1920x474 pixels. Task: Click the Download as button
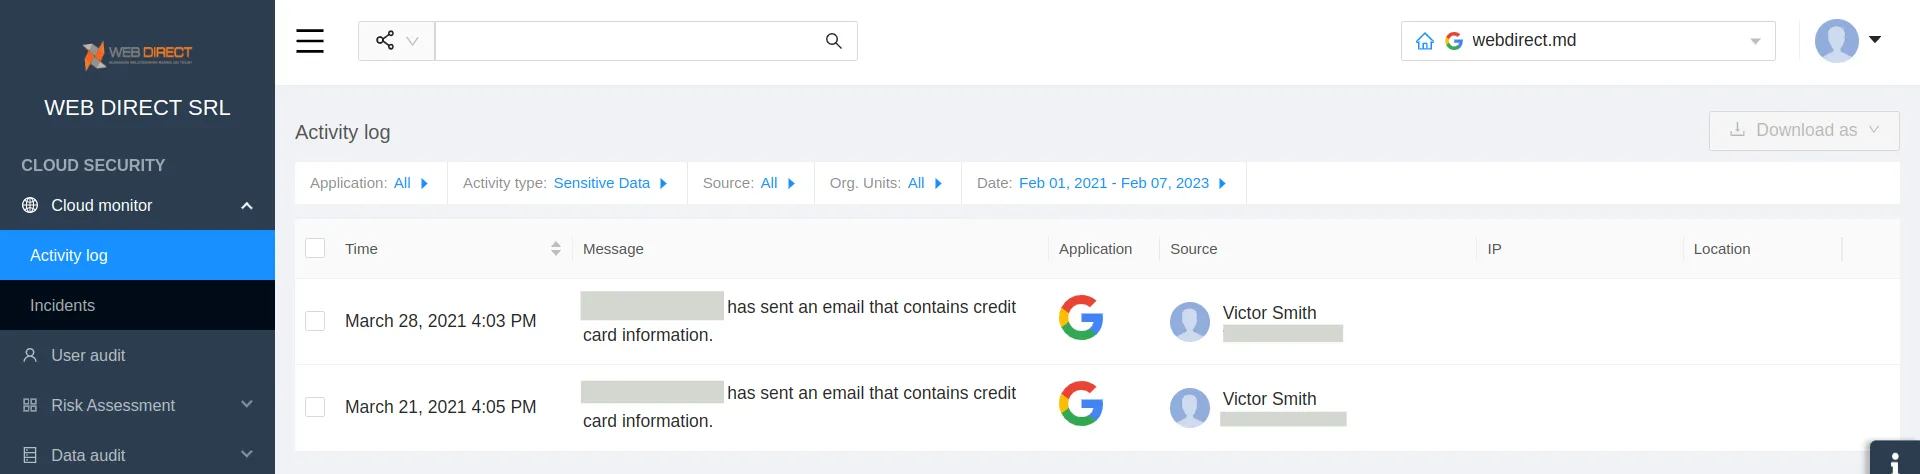tap(1803, 131)
